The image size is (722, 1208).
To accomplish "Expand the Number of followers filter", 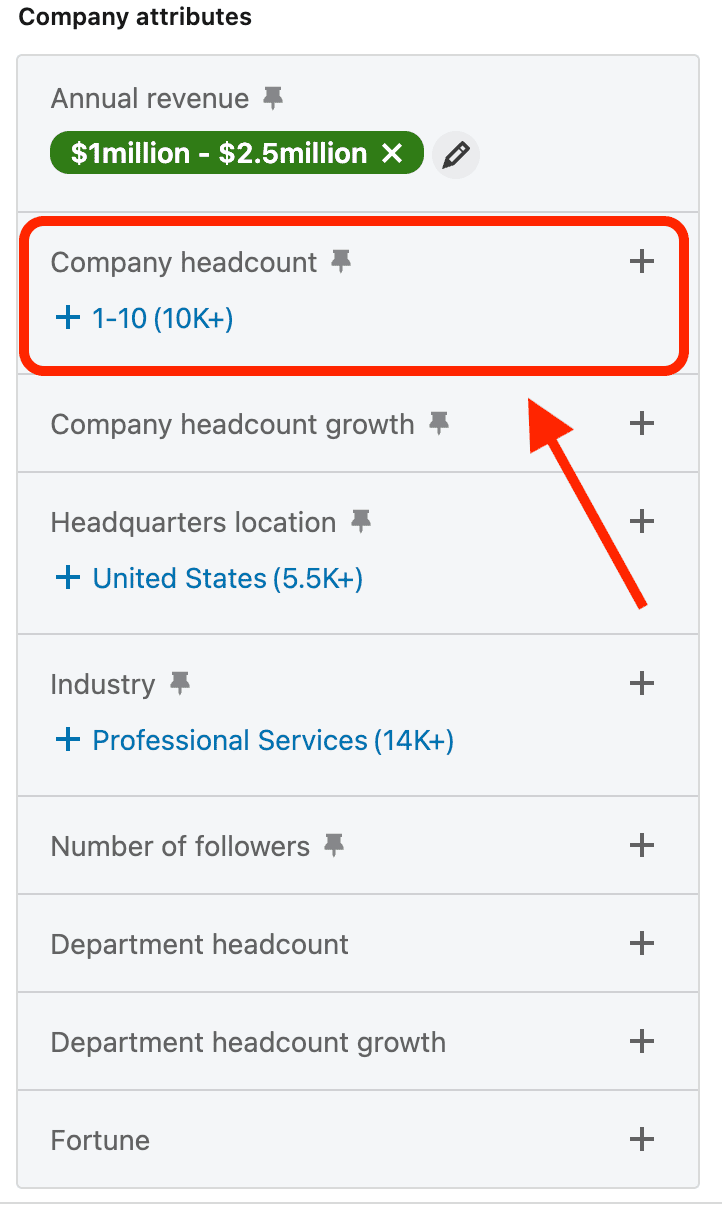I will coord(641,846).
